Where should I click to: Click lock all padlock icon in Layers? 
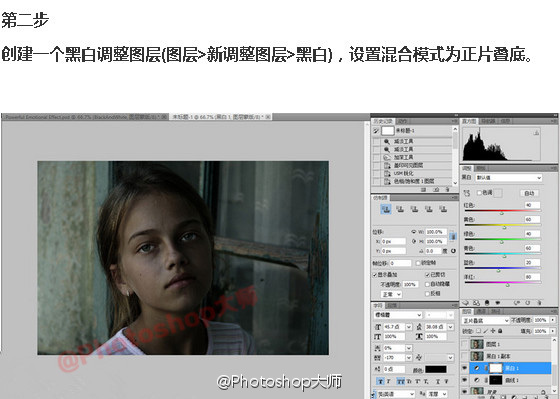500,331
